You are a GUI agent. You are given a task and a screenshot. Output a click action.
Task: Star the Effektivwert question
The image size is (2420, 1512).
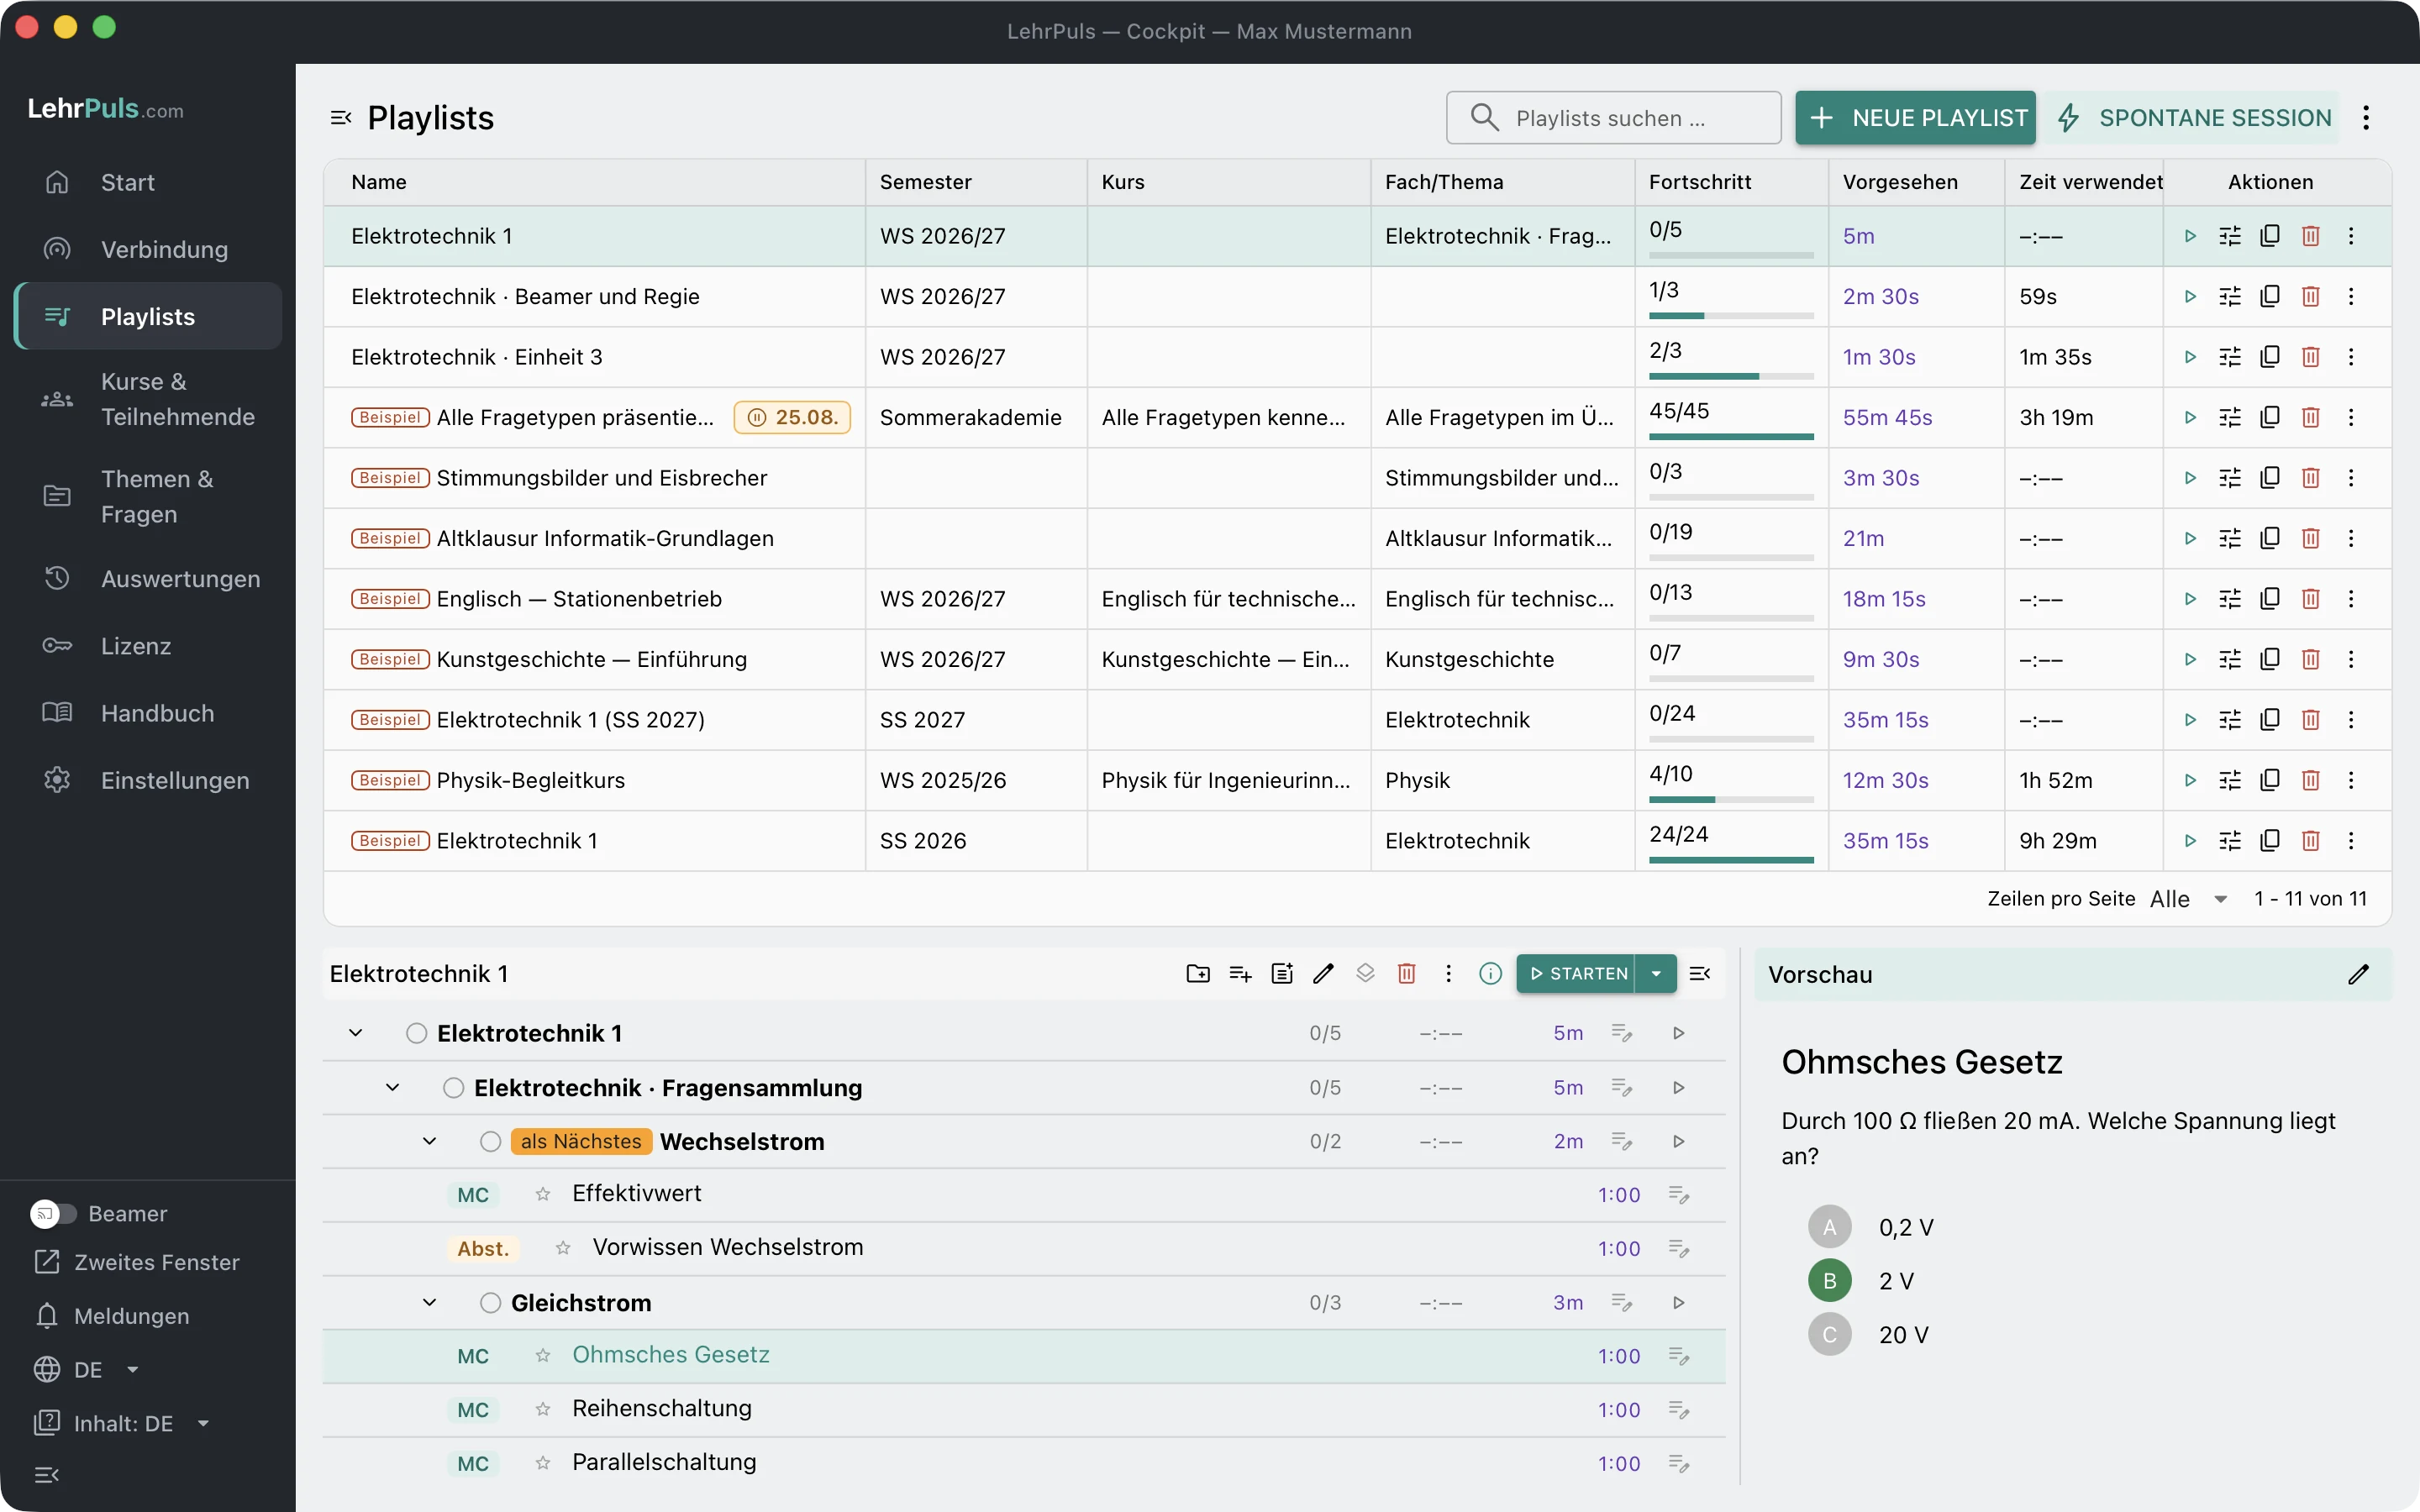tap(543, 1194)
